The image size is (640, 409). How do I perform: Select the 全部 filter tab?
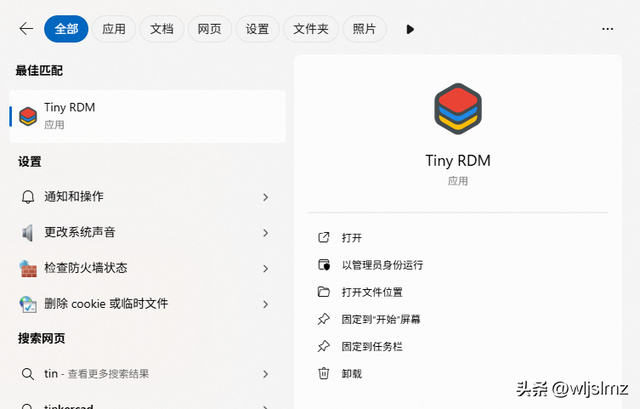point(66,29)
